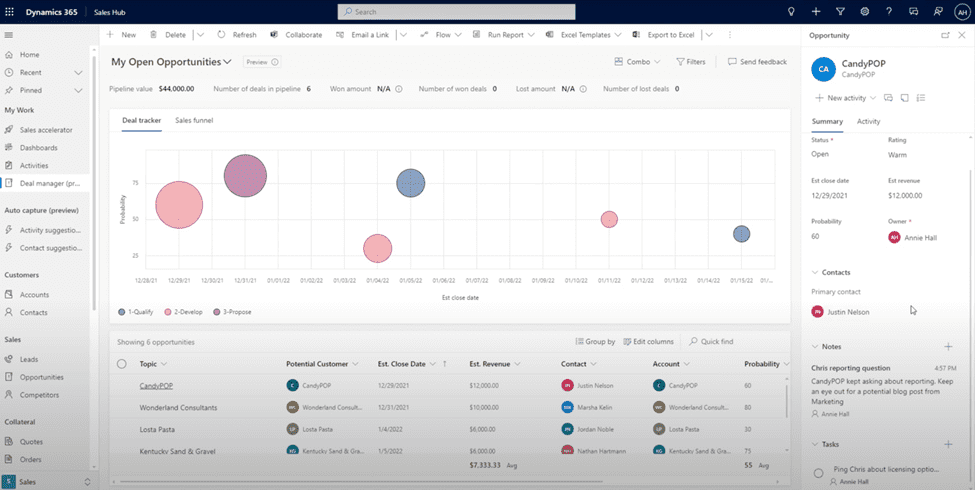Click the Won amount info icon
Image resolution: width=975 pixels, height=490 pixels.
(399, 89)
